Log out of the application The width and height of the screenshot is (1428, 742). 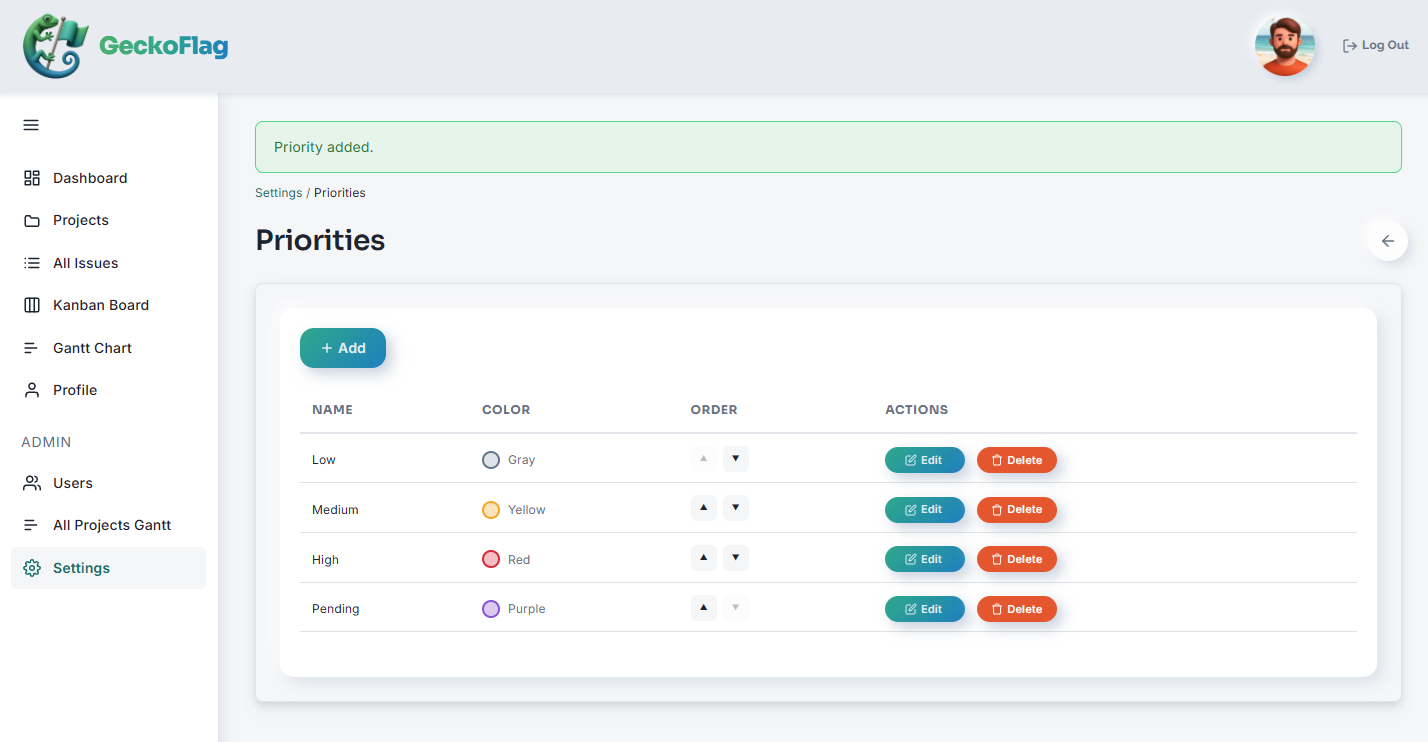pos(1376,45)
